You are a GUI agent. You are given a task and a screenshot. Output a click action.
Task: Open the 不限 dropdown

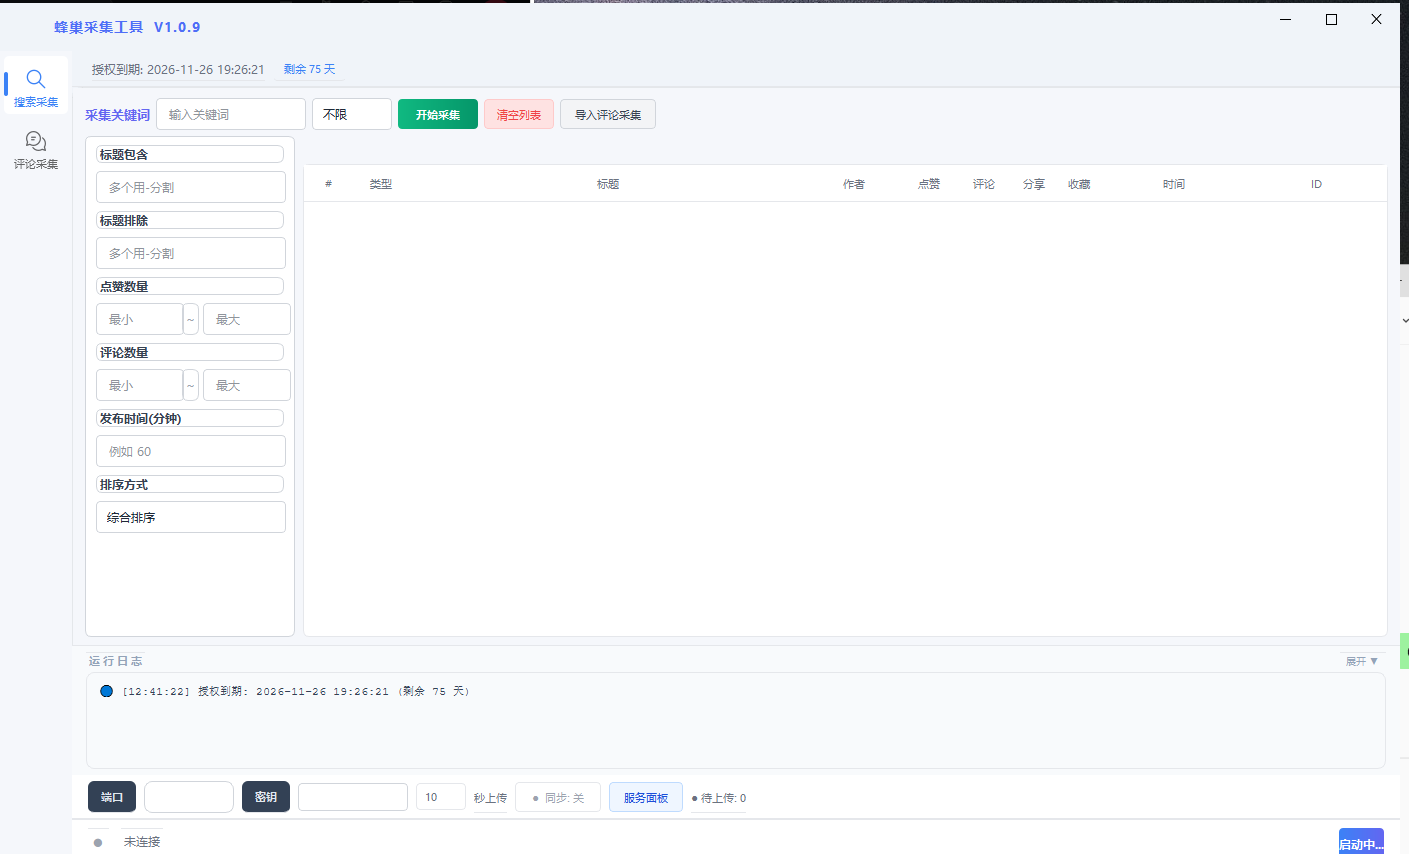(352, 114)
